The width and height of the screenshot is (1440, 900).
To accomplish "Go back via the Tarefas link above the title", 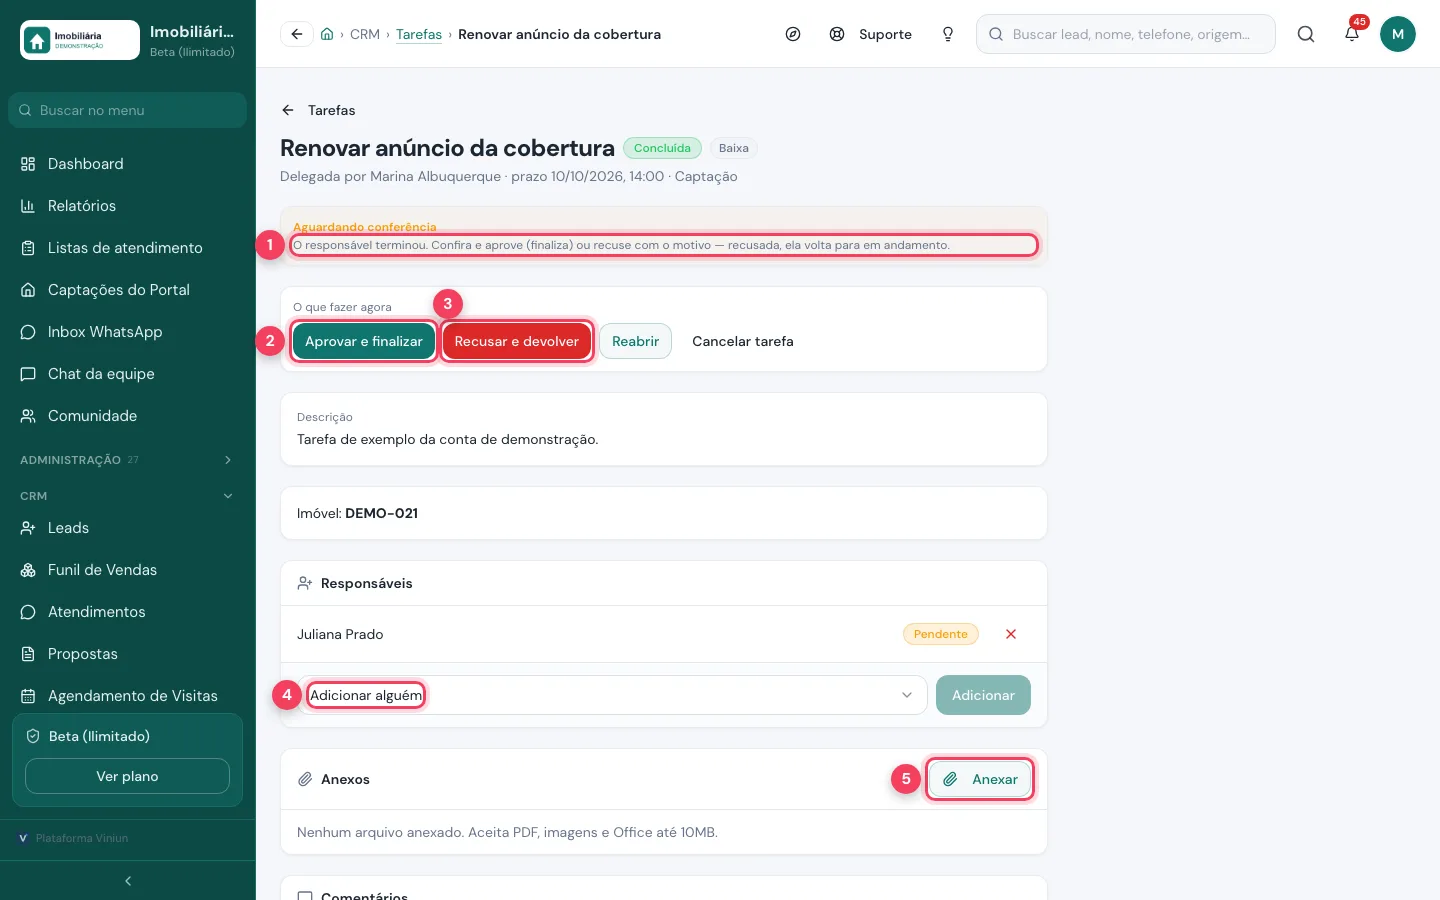I will tap(318, 110).
